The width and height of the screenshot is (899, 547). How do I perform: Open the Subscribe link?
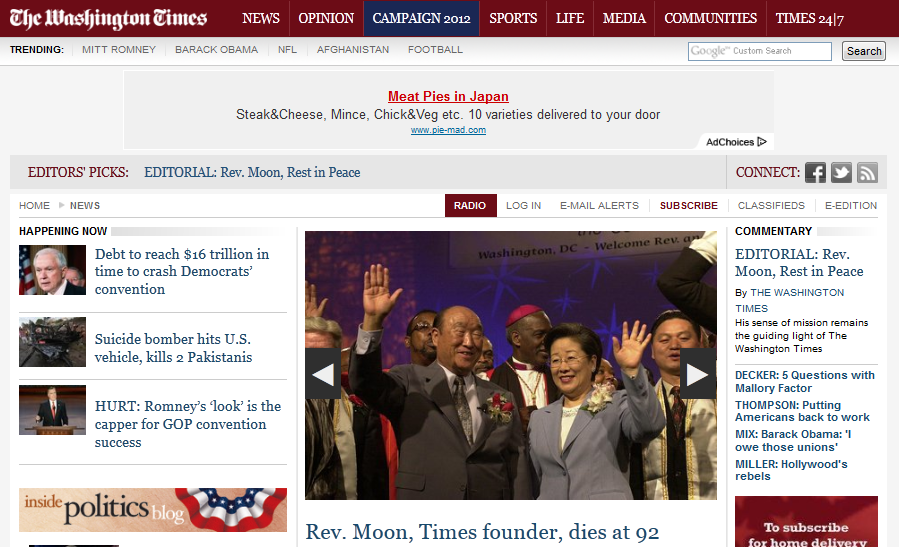coord(689,205)
